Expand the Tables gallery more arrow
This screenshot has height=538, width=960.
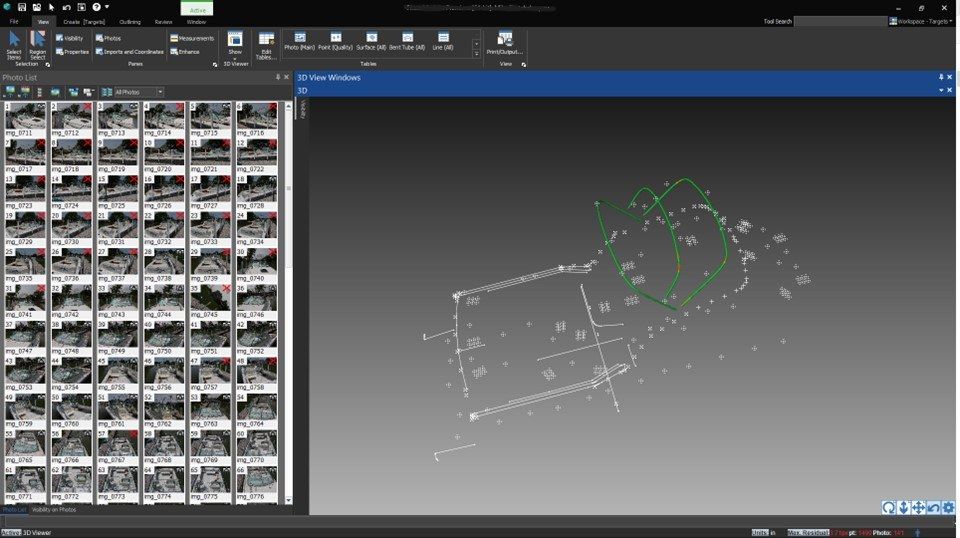476,54
